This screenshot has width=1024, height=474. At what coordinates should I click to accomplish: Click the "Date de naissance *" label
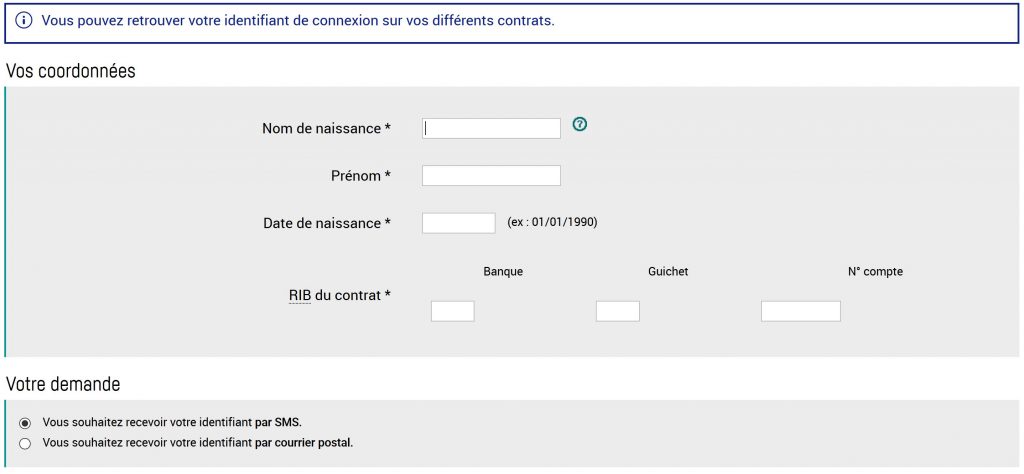click(x=327, y=223)
